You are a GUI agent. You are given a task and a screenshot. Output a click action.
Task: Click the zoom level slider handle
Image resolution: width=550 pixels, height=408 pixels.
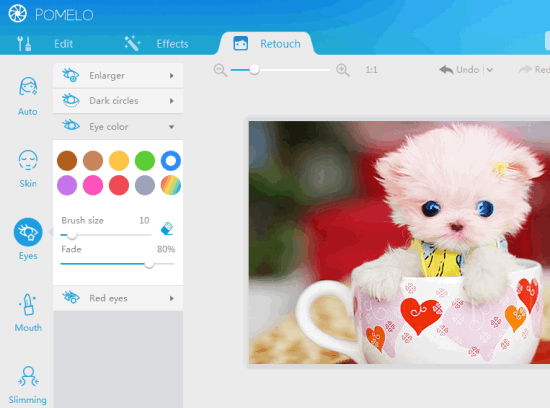tap(254, 70)
